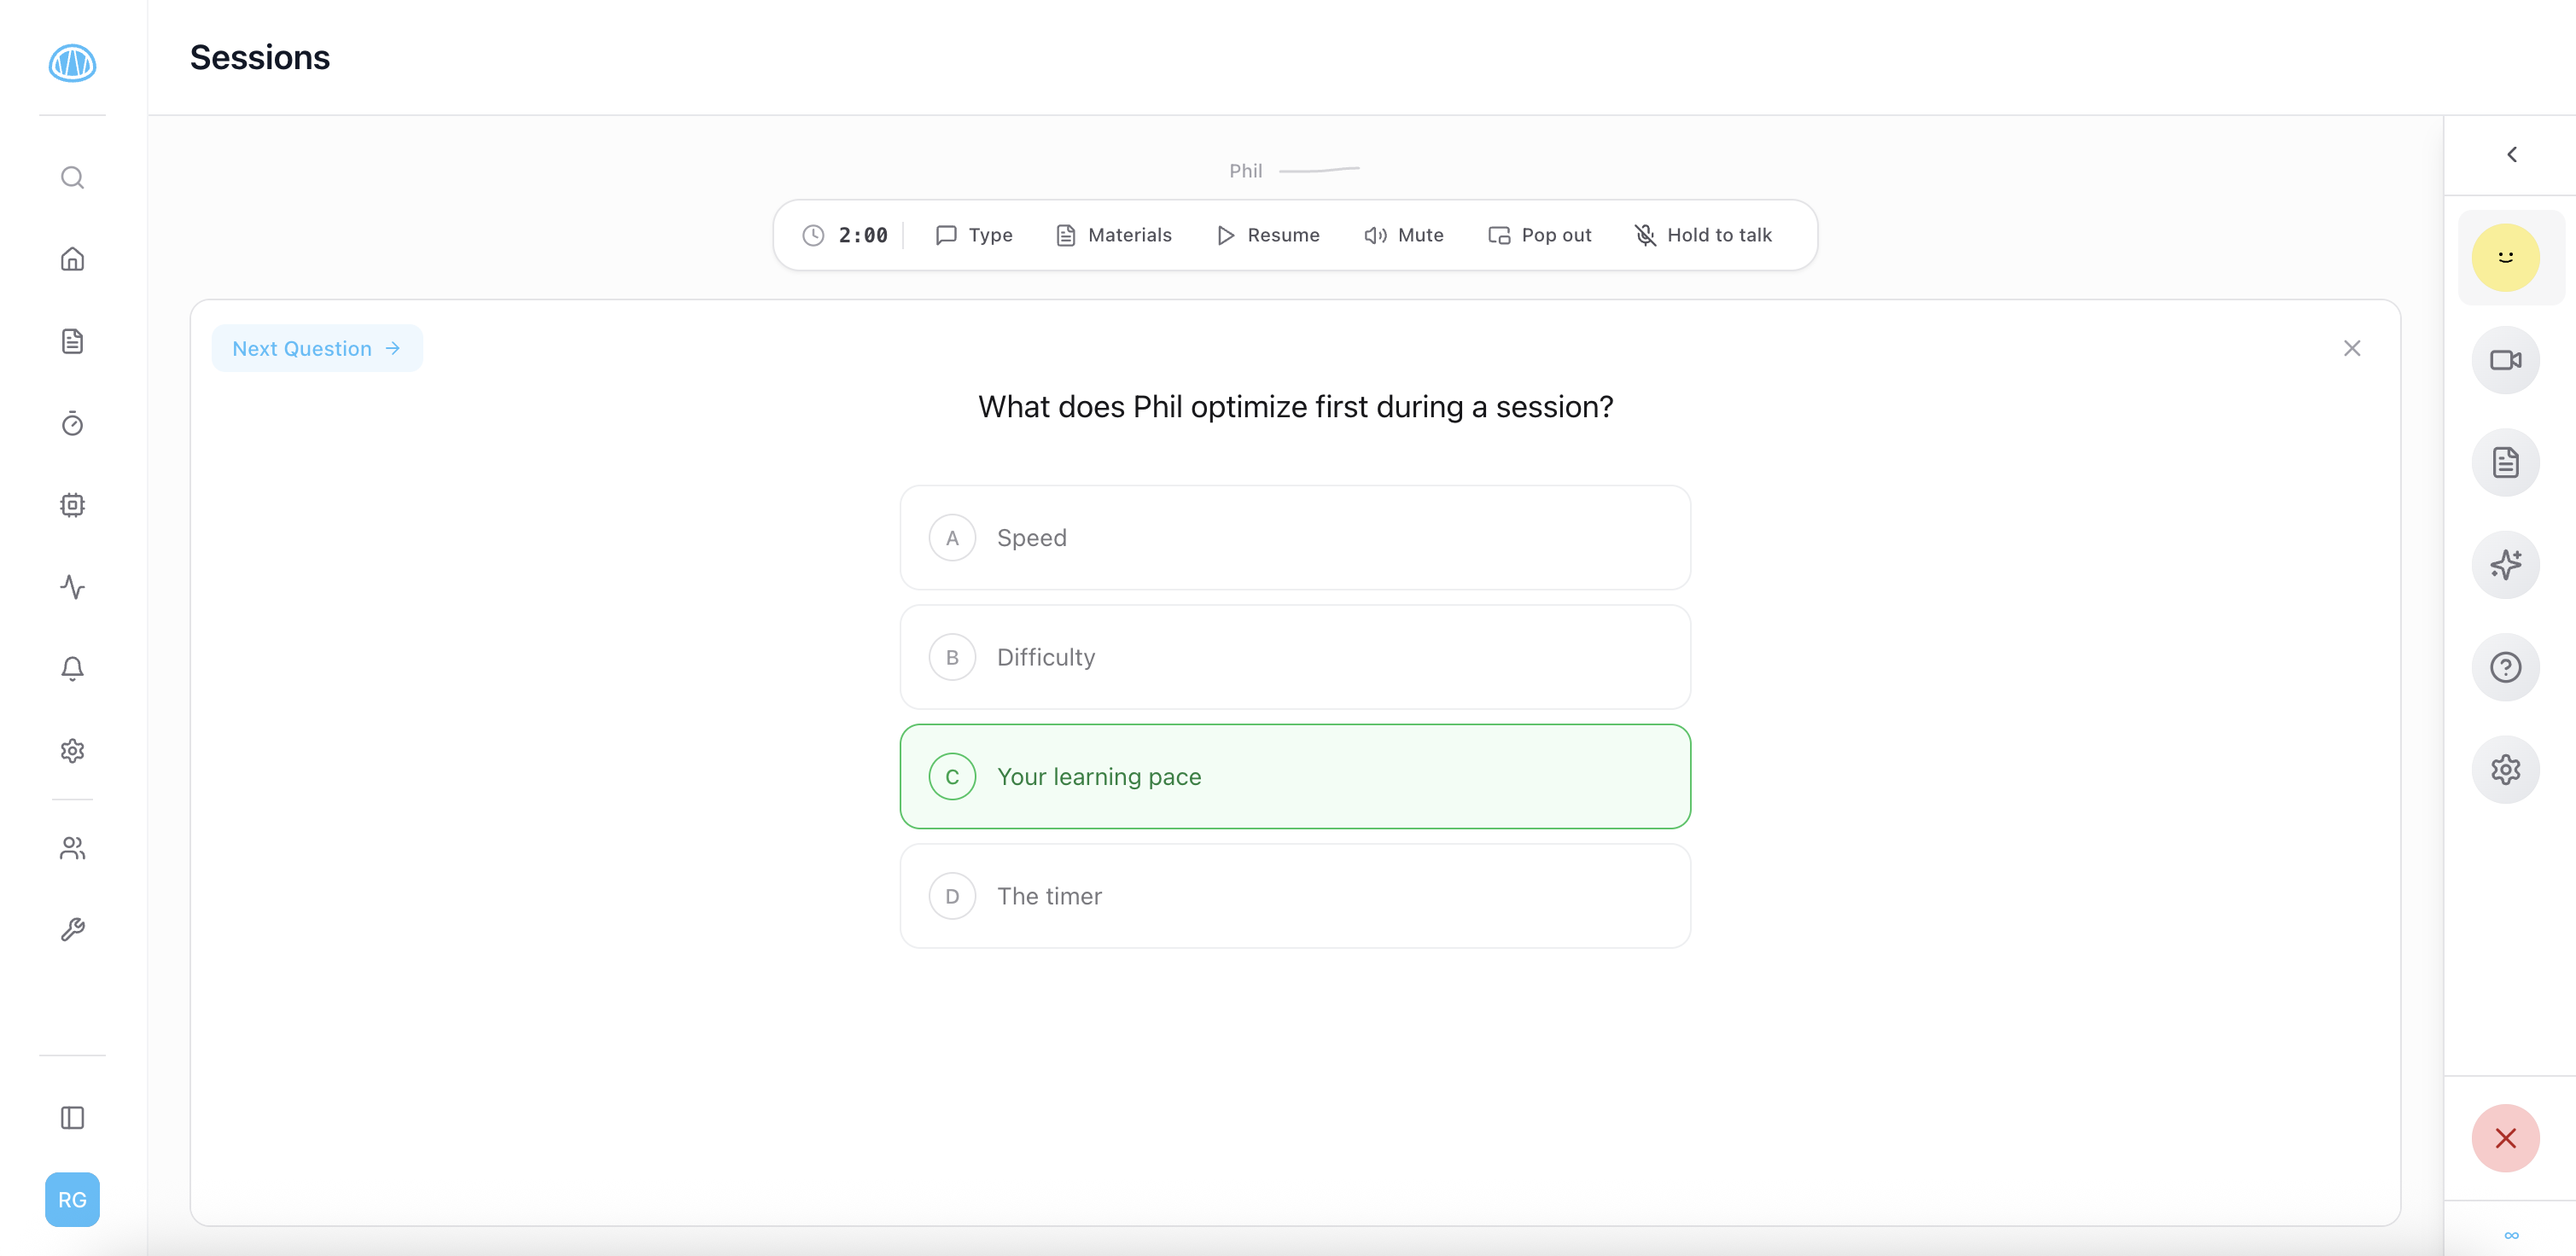Collapse the right panel with chevron
This screenshot has height=1256, width=2576.
point(2511,155)
